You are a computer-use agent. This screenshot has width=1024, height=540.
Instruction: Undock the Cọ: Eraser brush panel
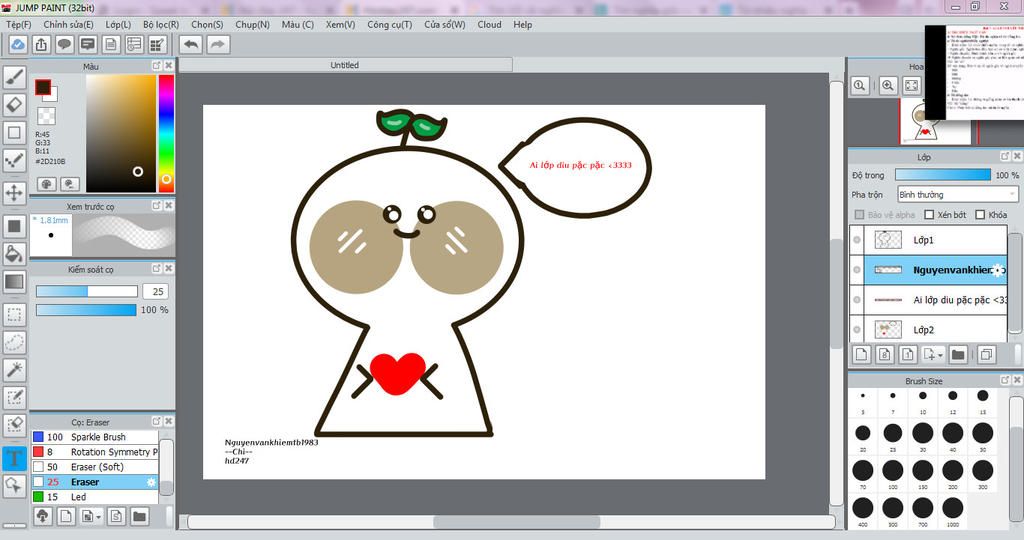(157, 422)
